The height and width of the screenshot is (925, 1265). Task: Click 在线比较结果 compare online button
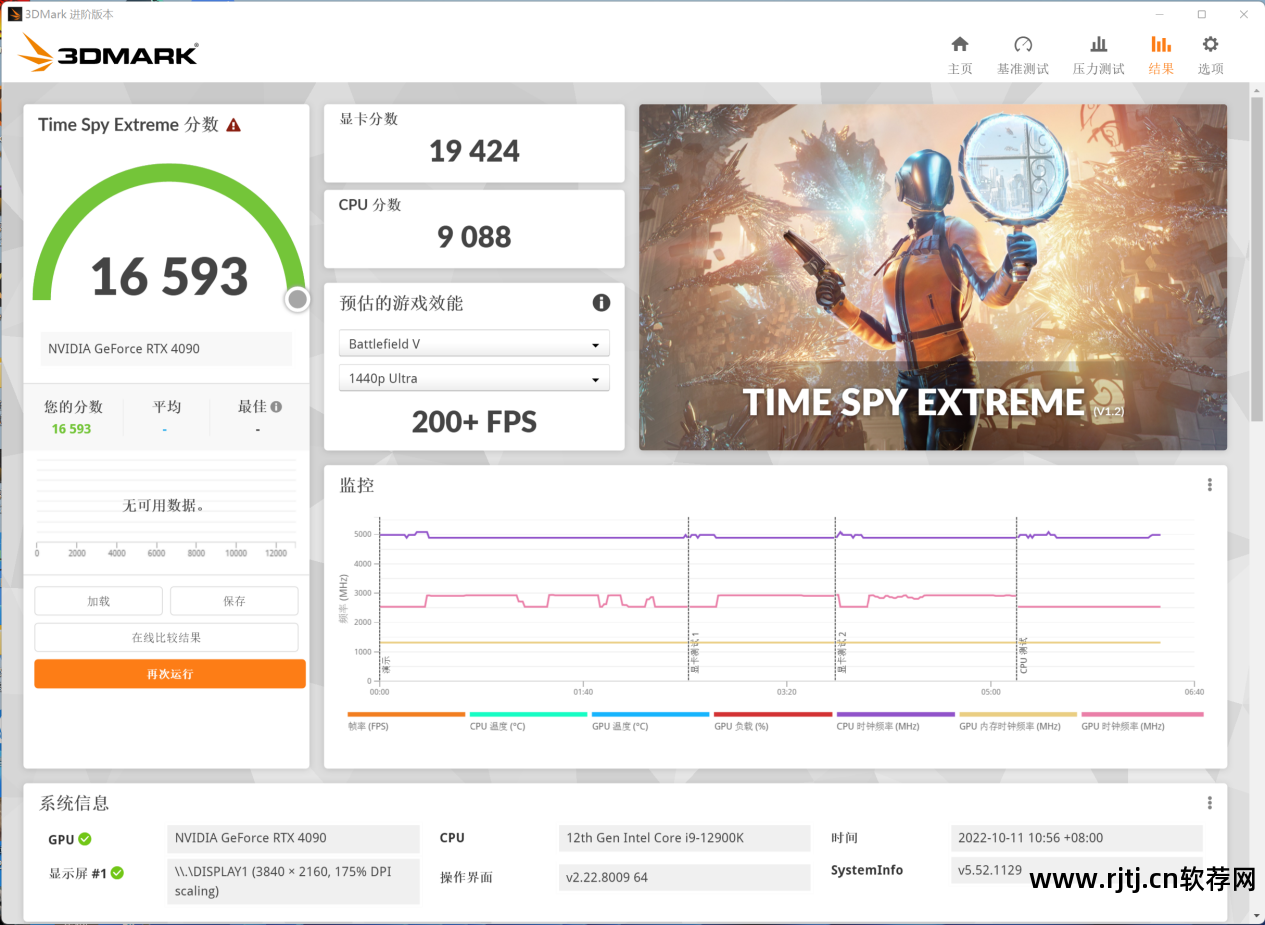coord(166,637)
